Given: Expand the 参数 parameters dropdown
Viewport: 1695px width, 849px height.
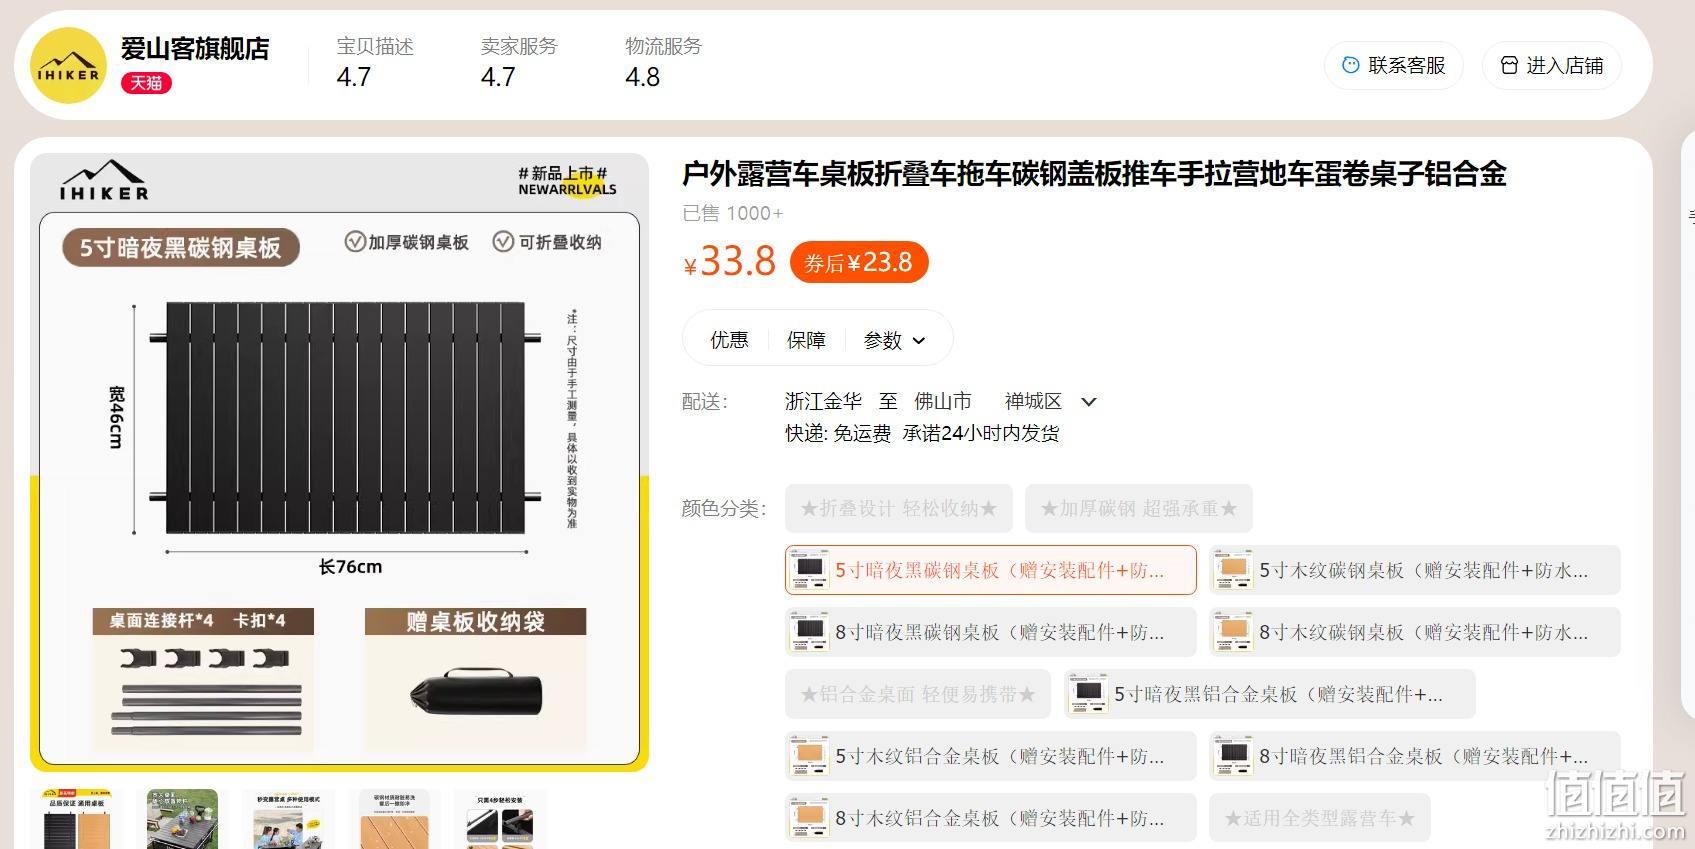Looking at the screenshot, I should pyautogui.click(x=894, y=340).
